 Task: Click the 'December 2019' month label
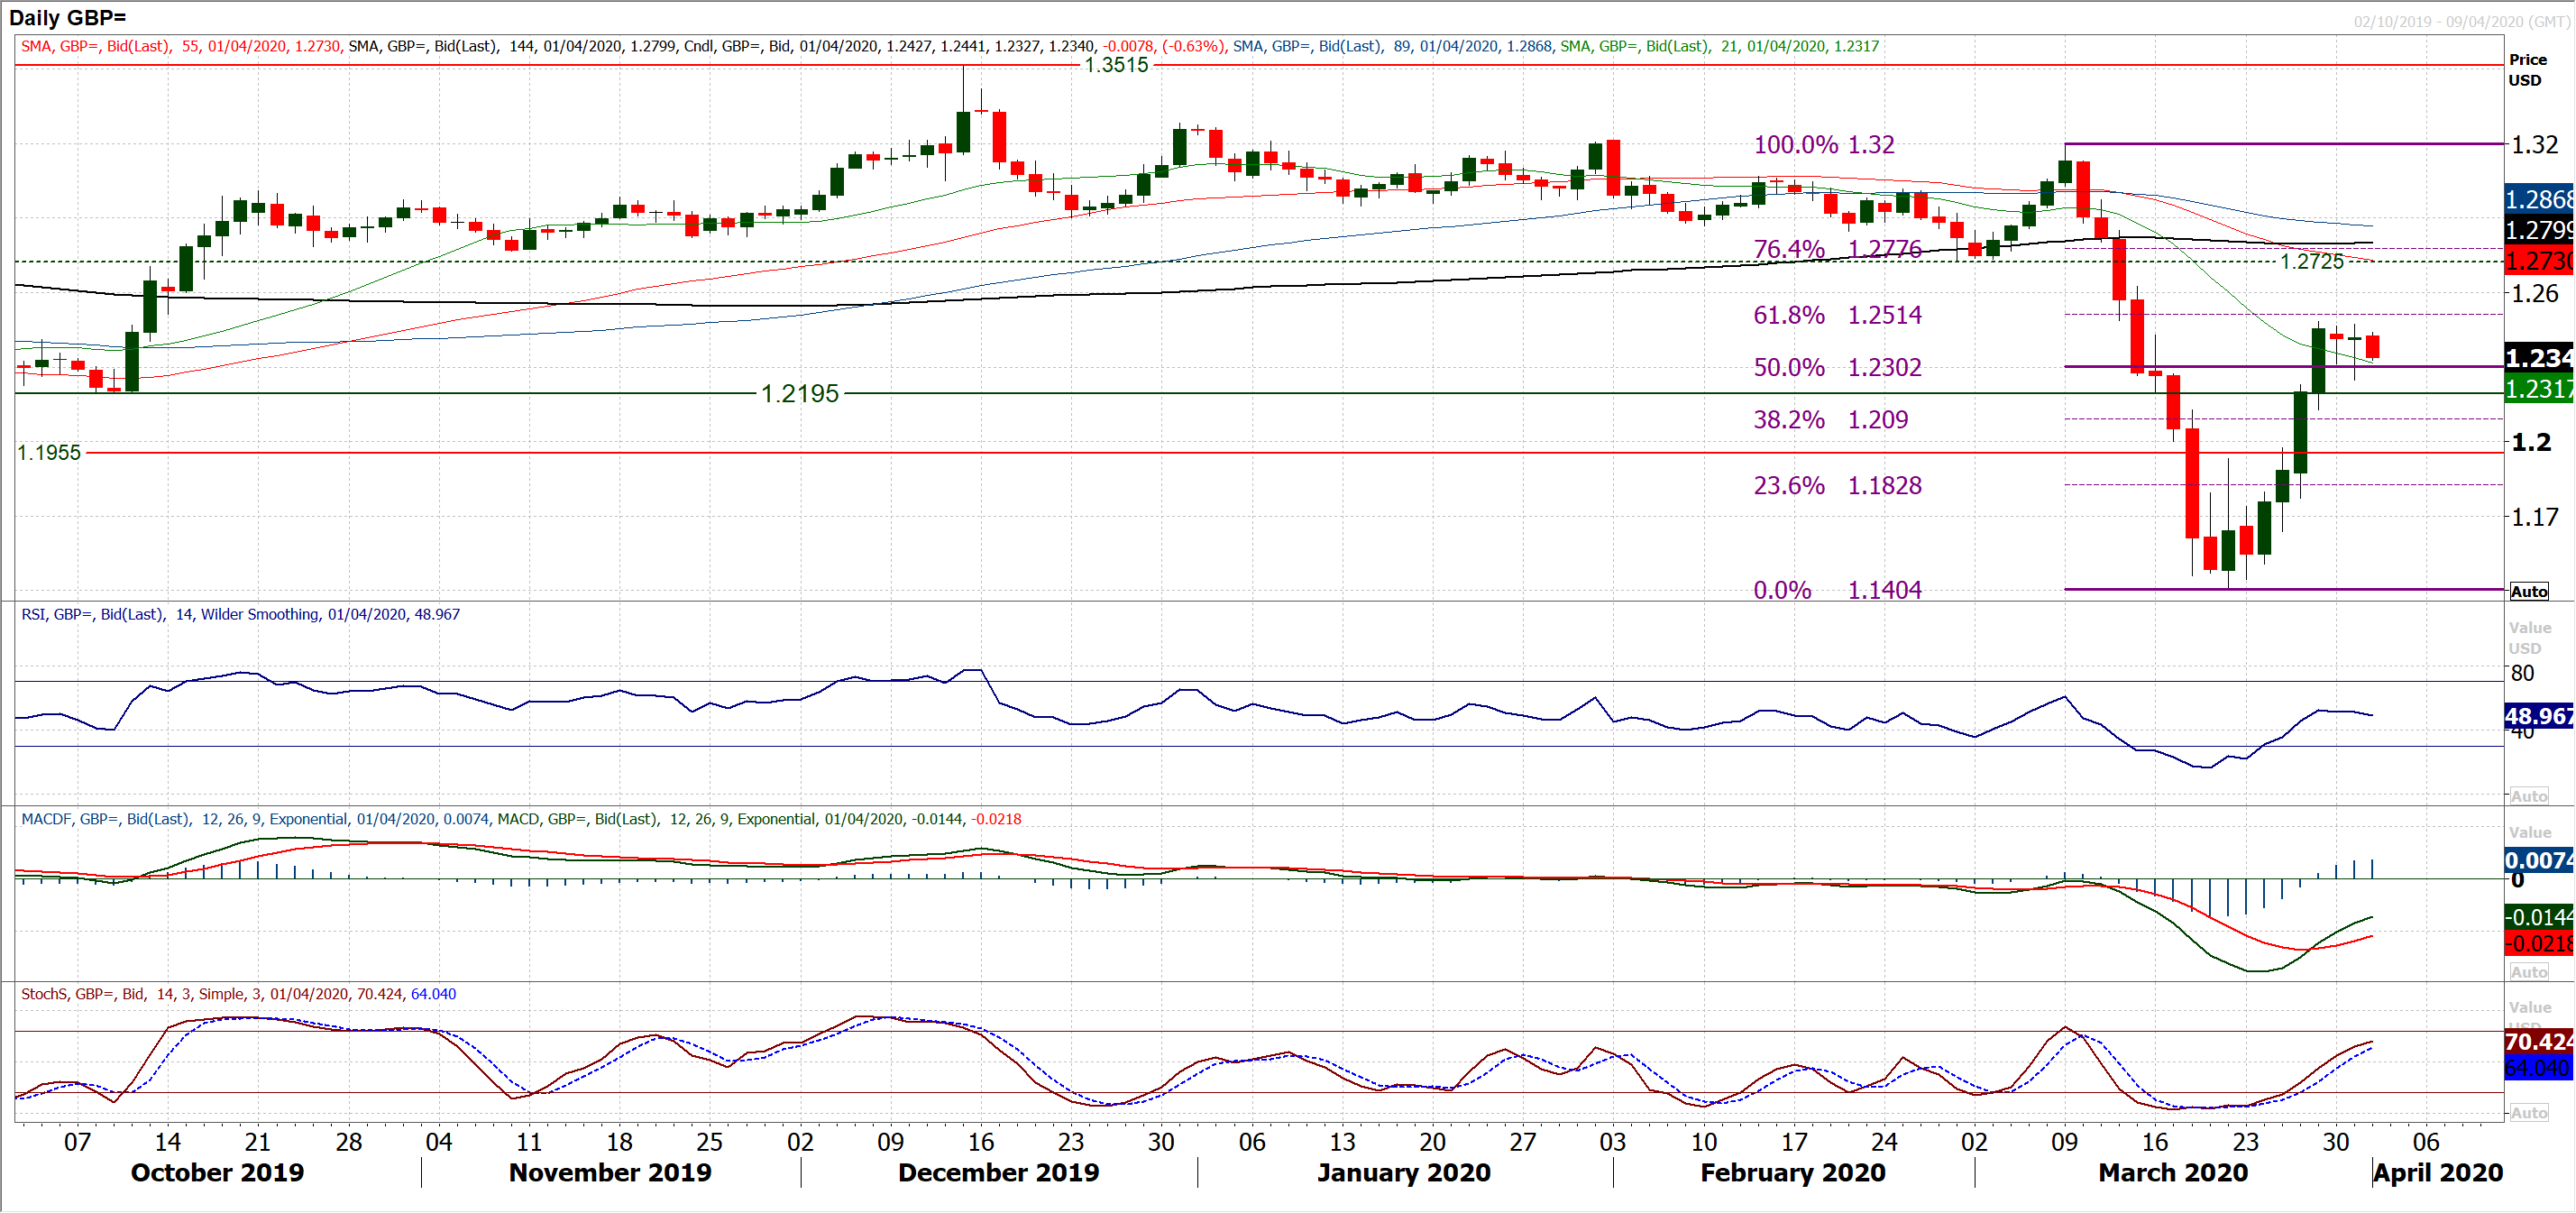(x=998, y=1172)
